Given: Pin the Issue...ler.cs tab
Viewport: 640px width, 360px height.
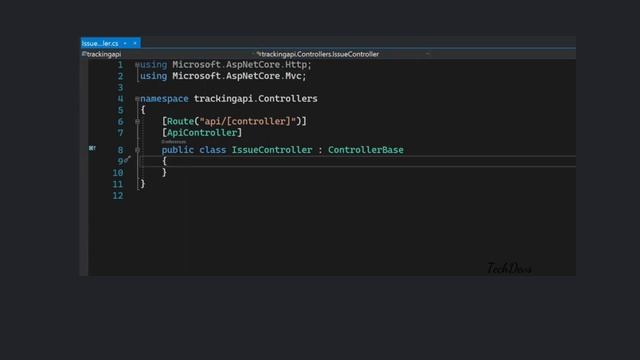Looking at the screenshot, I should coord(125,43).
